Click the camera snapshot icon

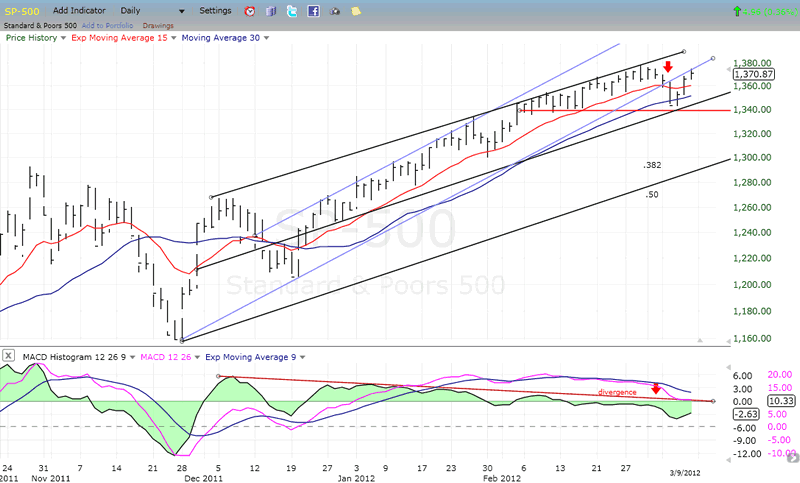[335, 11]
